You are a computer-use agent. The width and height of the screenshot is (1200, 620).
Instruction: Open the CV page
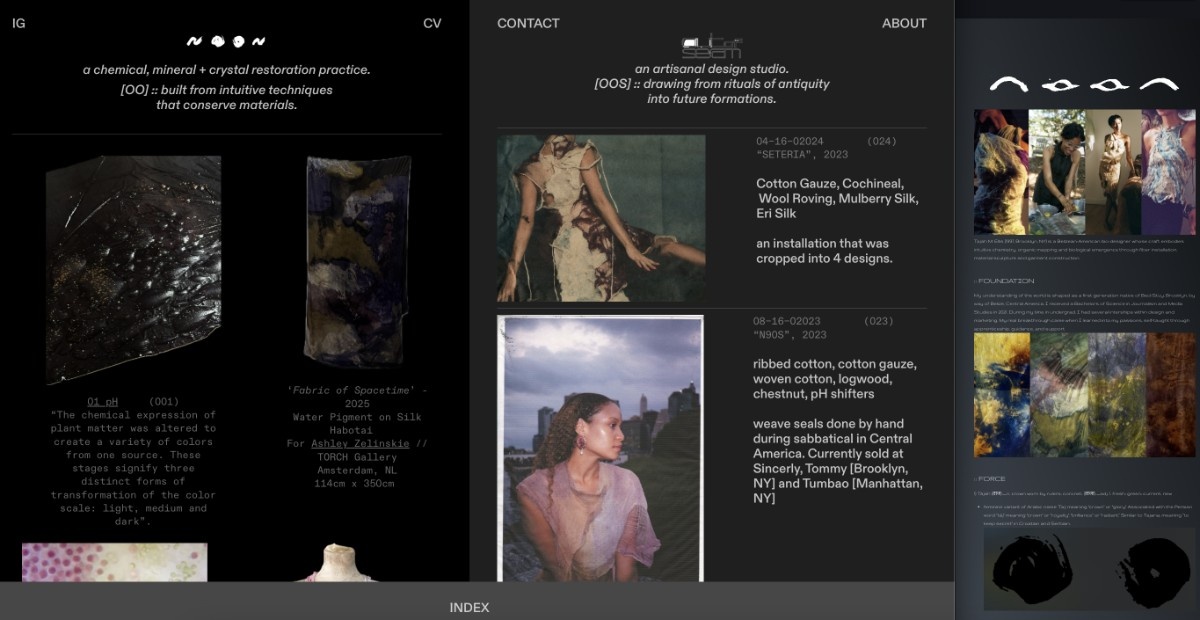coord(432,23)
